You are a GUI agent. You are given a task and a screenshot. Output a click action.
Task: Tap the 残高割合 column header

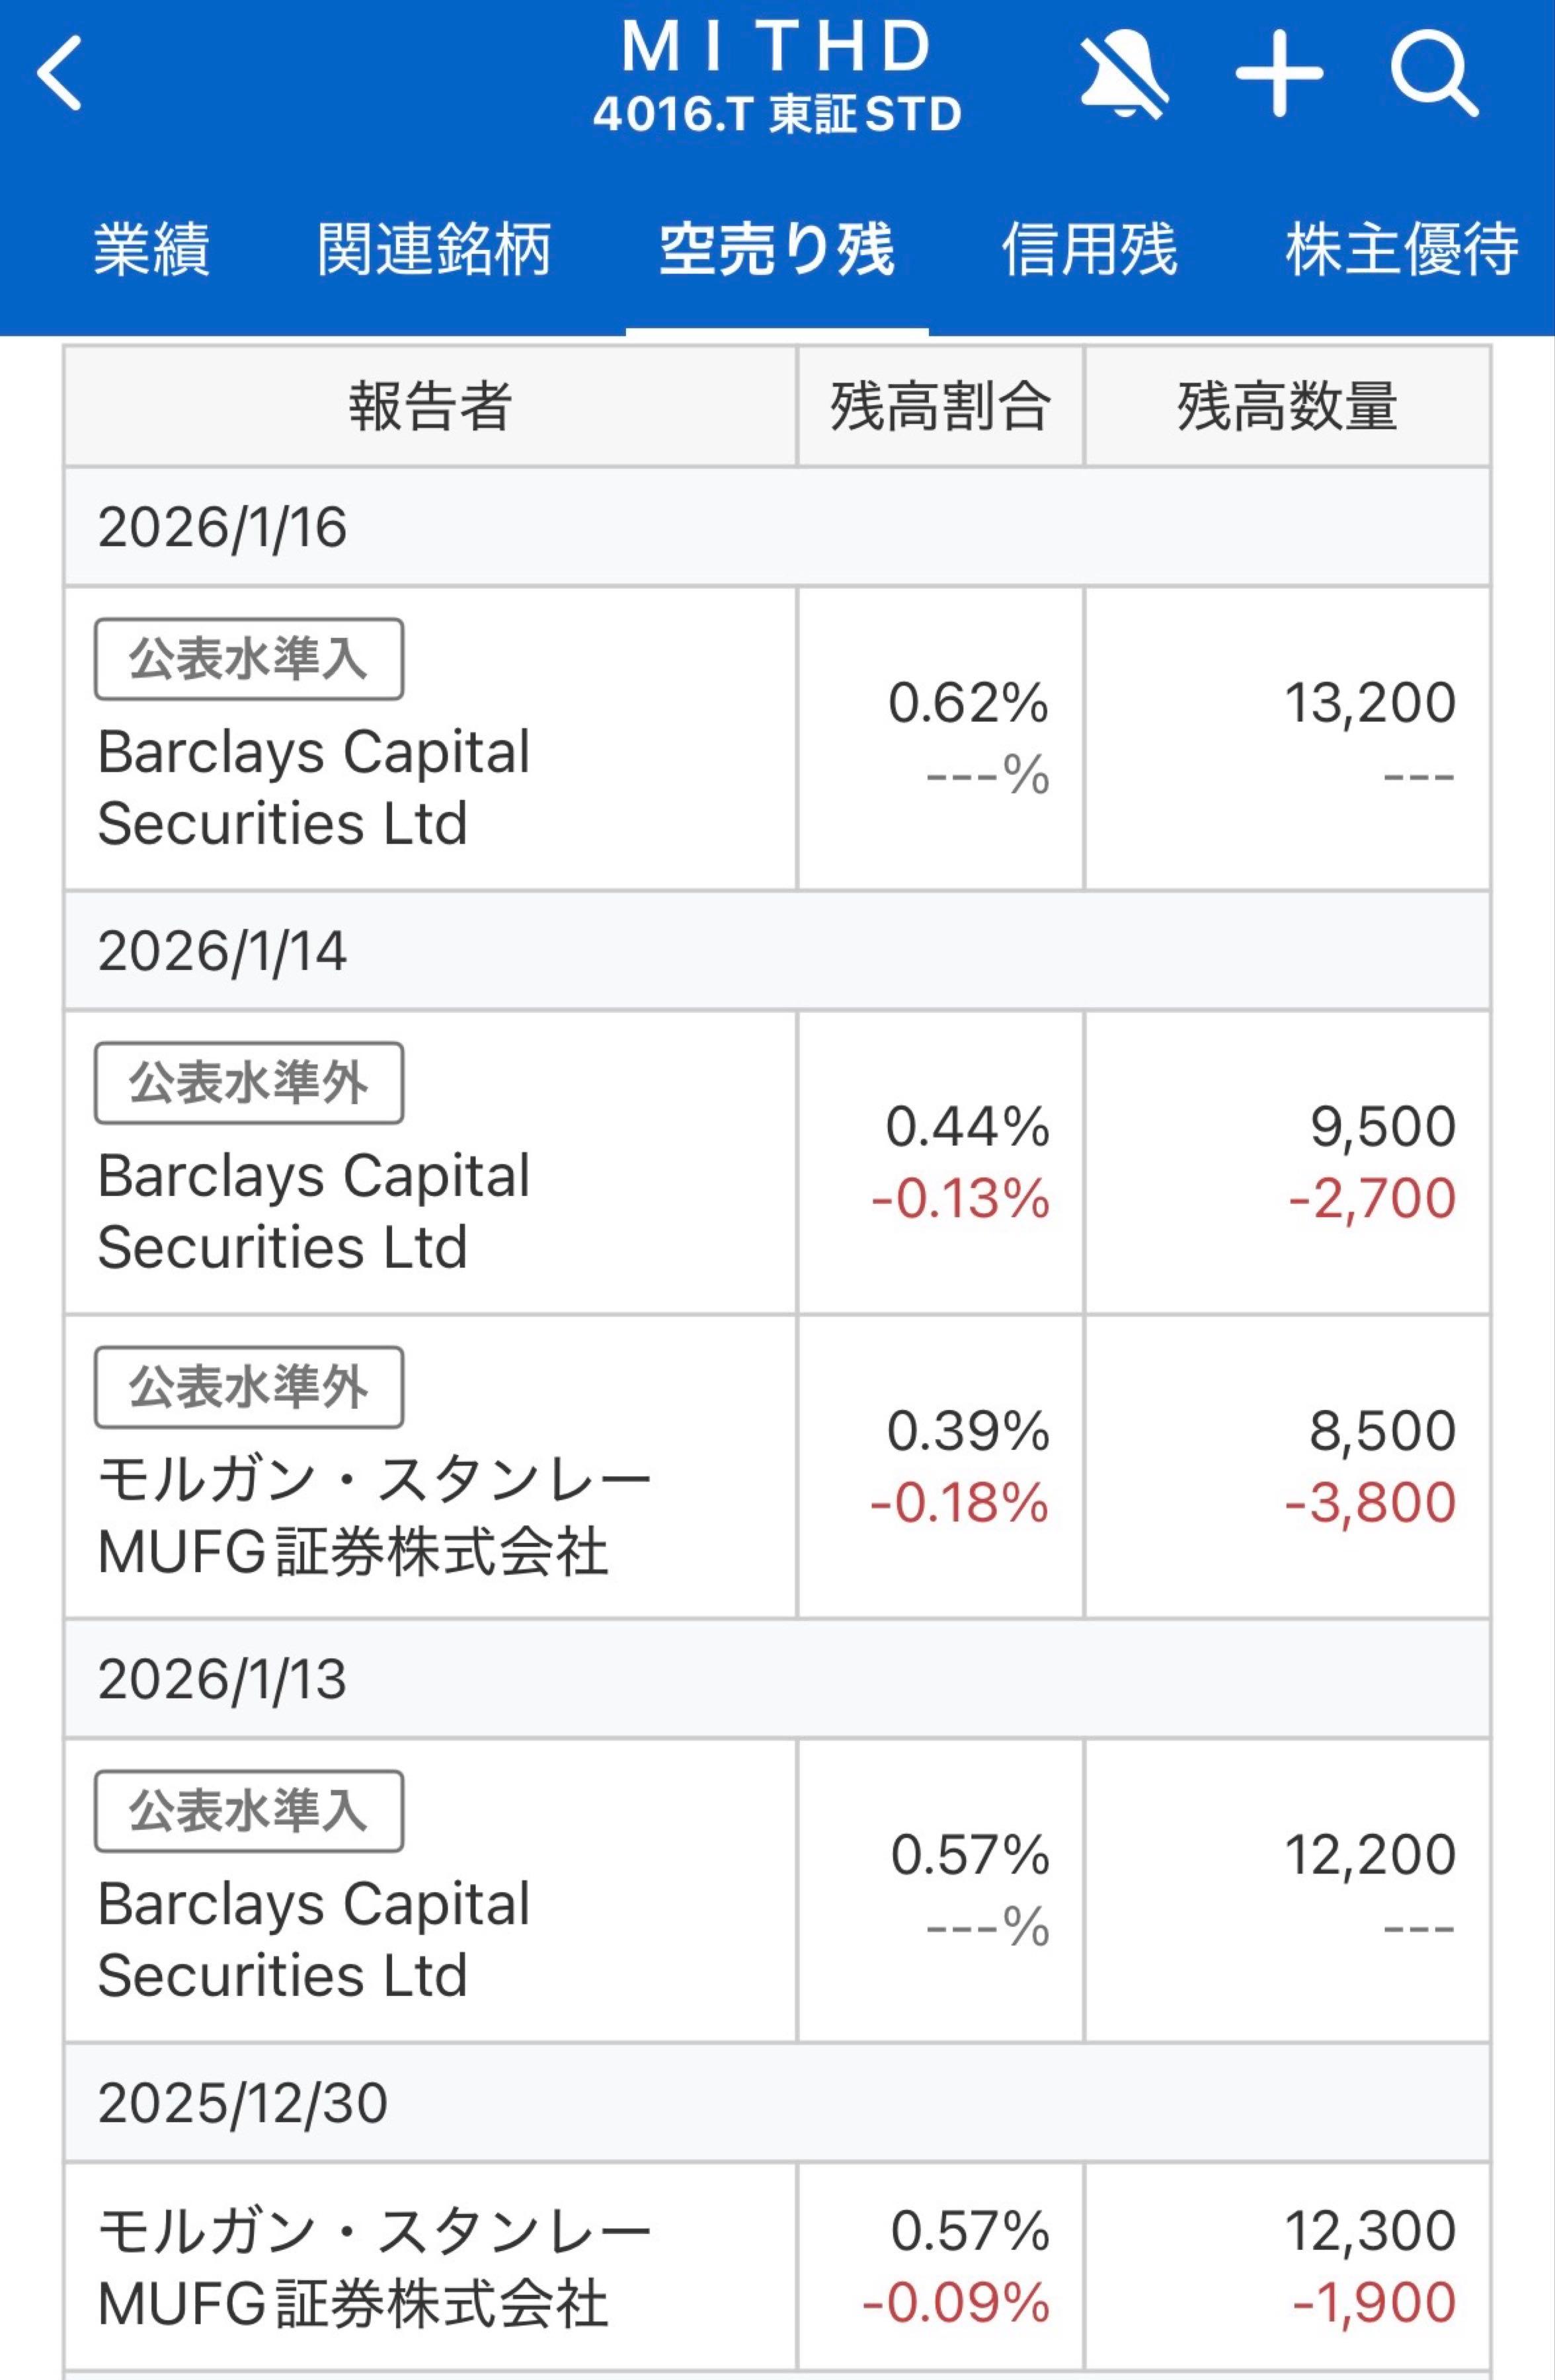click(940, 406)
